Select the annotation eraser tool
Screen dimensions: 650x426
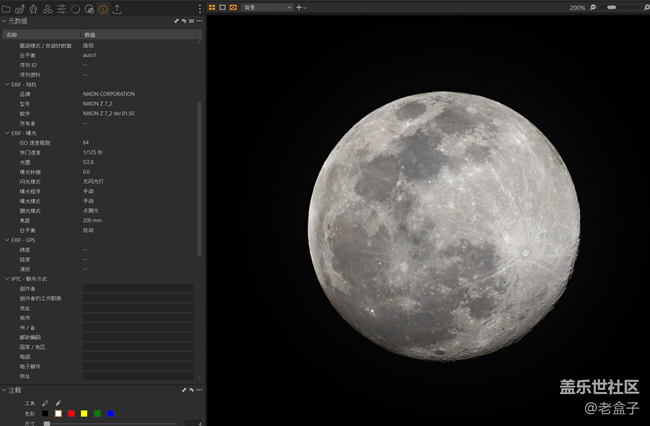[x=58, y=403]
